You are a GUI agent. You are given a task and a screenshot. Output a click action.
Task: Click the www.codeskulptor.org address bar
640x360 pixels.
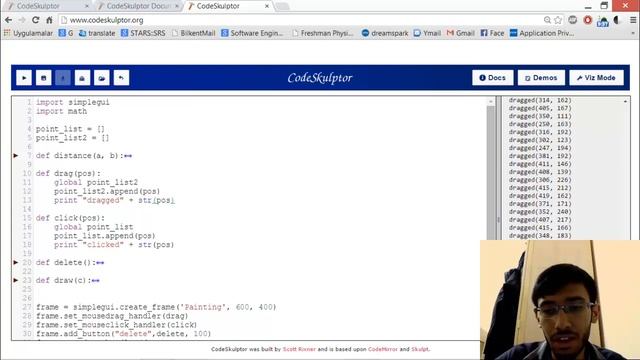click(x=302, y=20)
